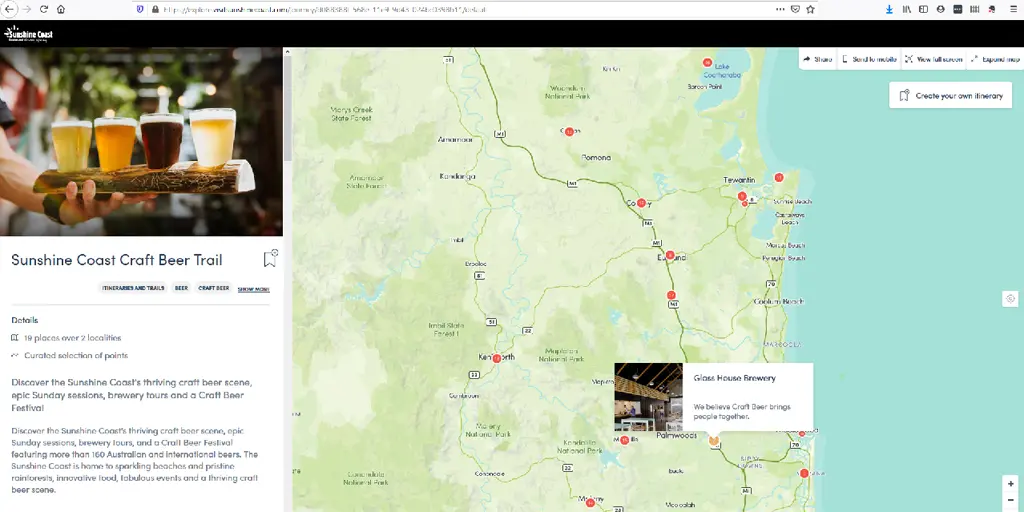Click the red marker at Cooroy
1024x512 pixels.
click(x=641, y=203)
